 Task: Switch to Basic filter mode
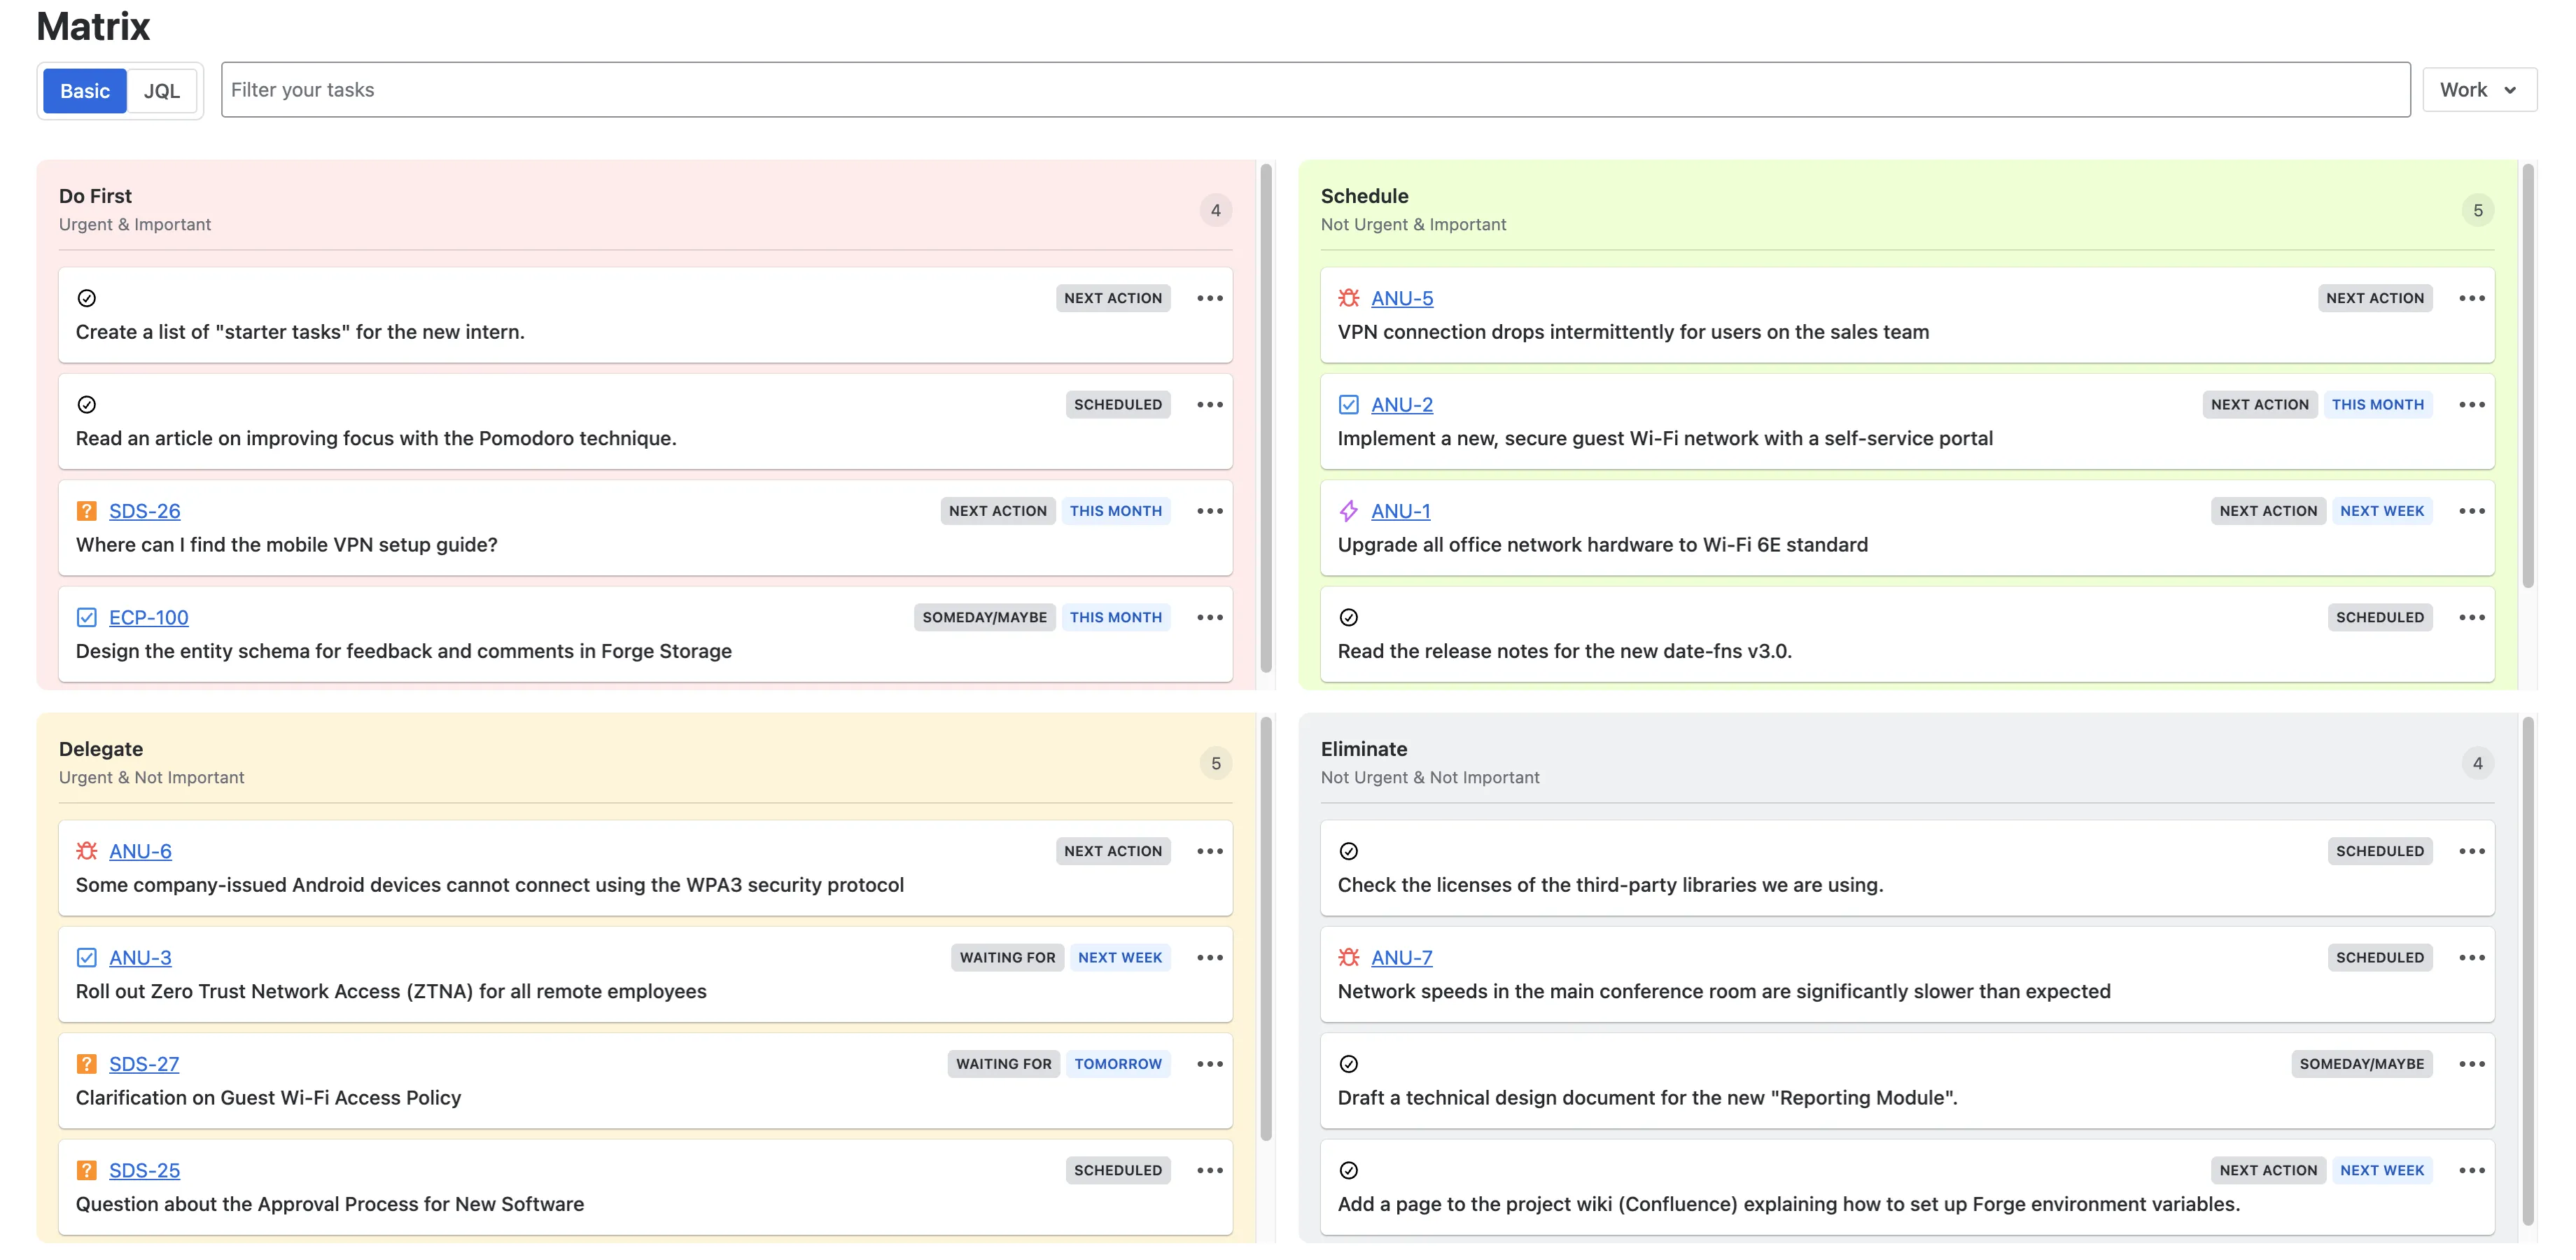click(x=85, y=91)
